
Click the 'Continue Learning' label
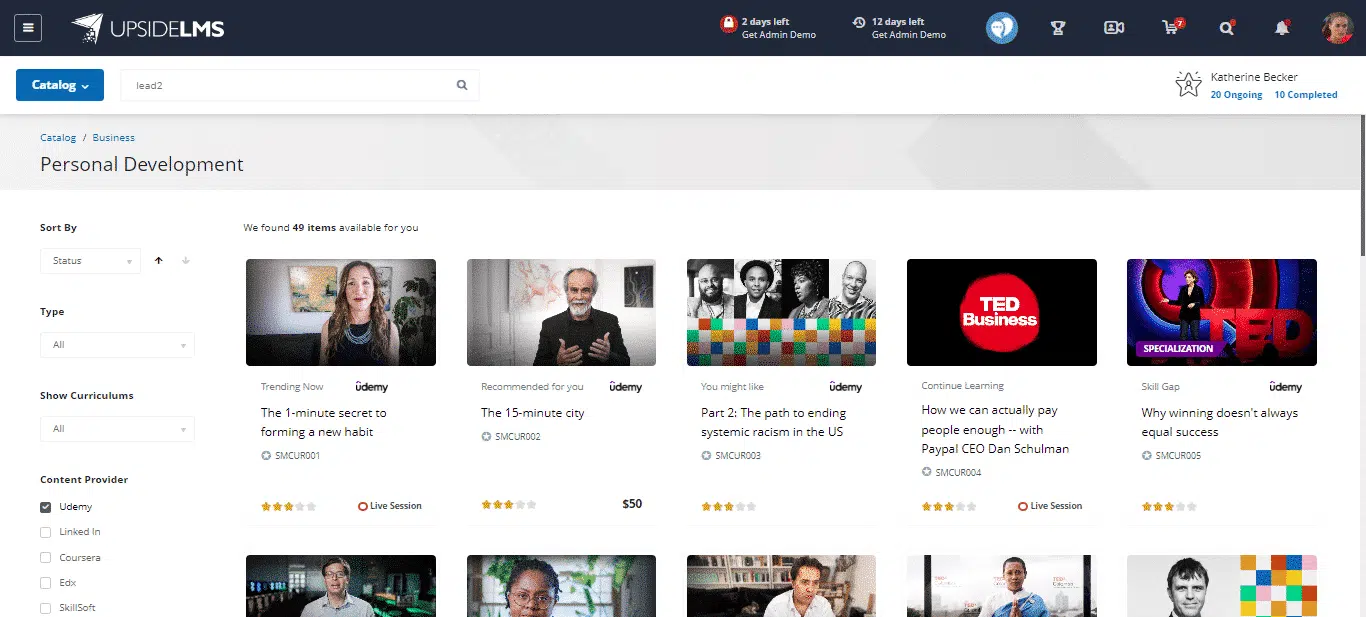point(963,386)
